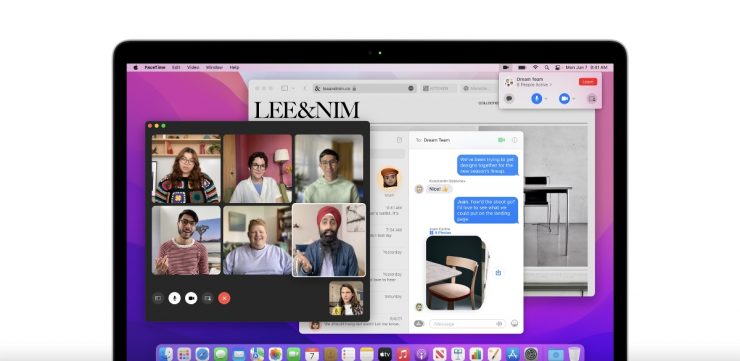Open Calendar from the Dock
Viewport: 740px width, 361px height.
click(x=312, y=354)
